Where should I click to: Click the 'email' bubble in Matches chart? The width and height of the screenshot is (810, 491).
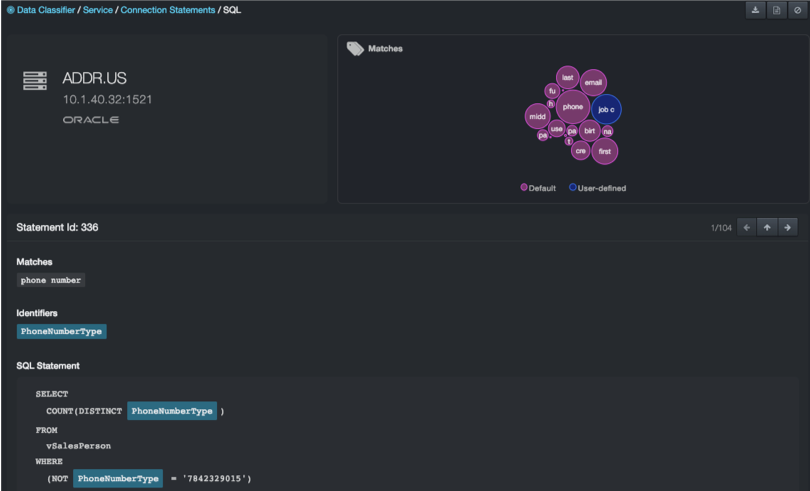tap(593, 83)
